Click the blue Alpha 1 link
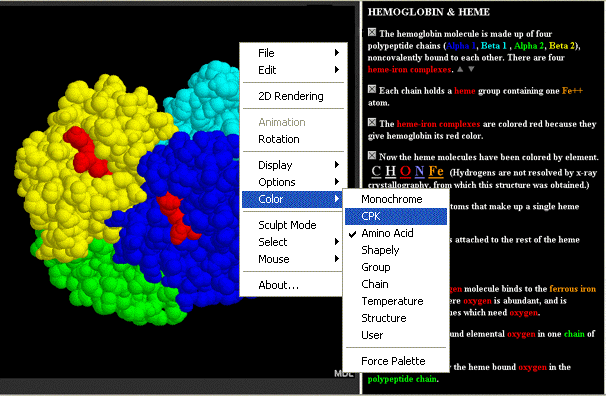 coord(461,46)
